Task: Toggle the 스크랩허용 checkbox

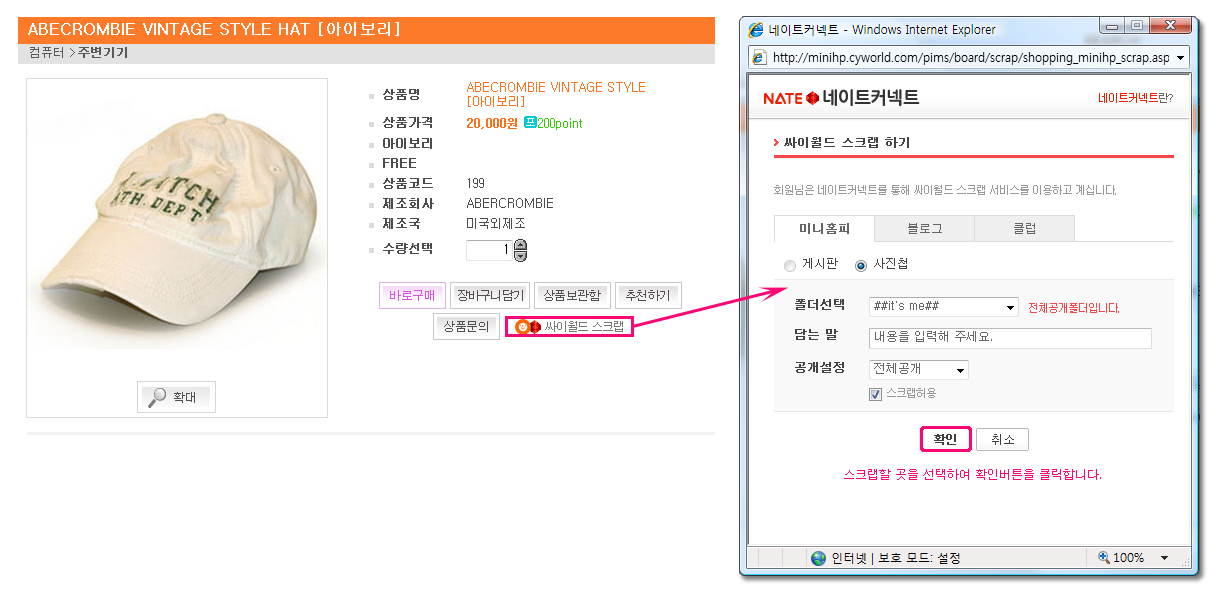Action: point(875,394)
